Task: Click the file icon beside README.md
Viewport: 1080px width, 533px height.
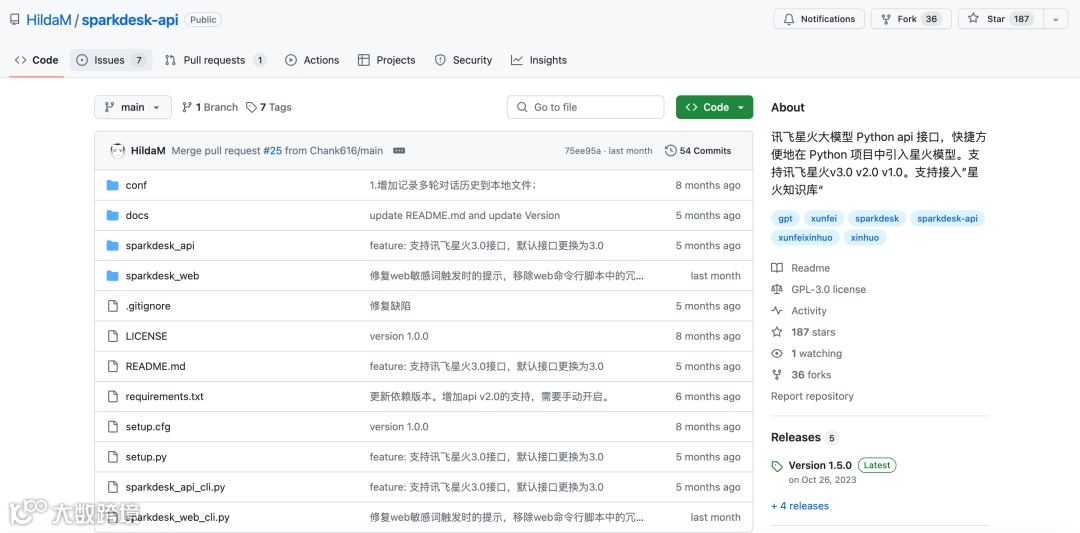Action: (x=113, y=366)
